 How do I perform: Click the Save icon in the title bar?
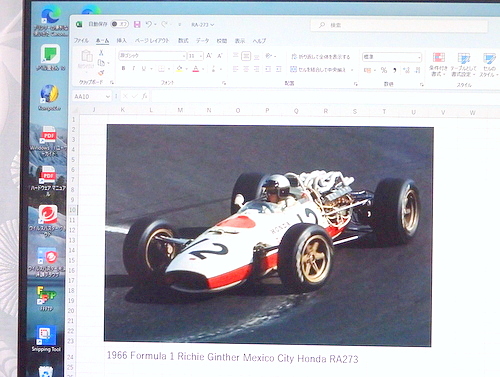[137, 24]
